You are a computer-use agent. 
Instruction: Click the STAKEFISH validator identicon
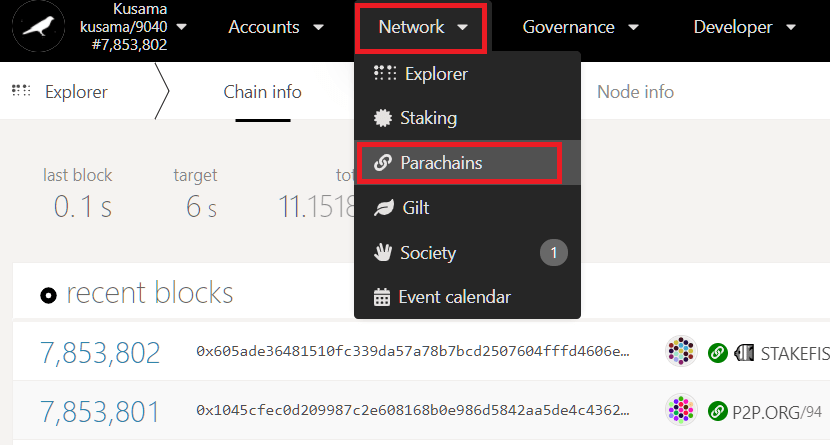(x=681, y=352)
